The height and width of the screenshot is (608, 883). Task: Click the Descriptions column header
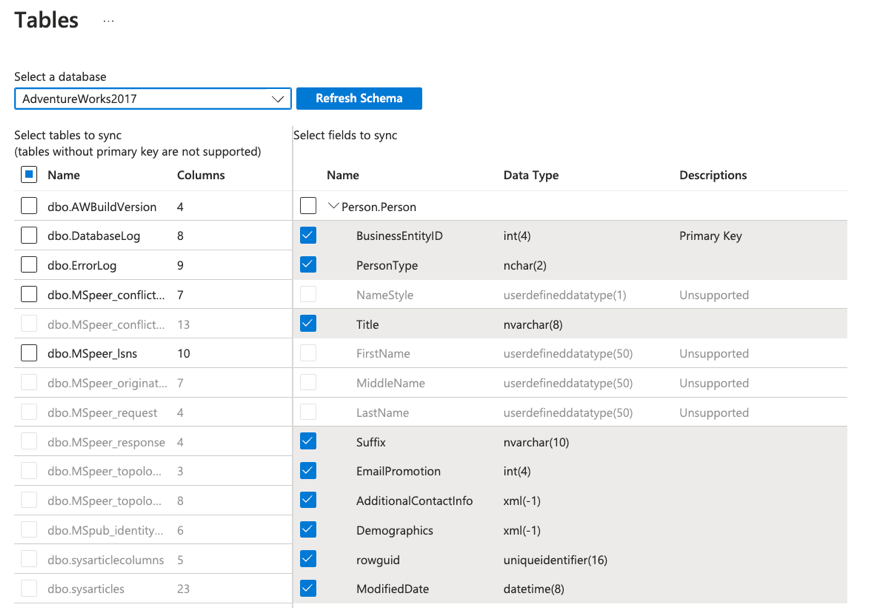click(x=713, y=175)
